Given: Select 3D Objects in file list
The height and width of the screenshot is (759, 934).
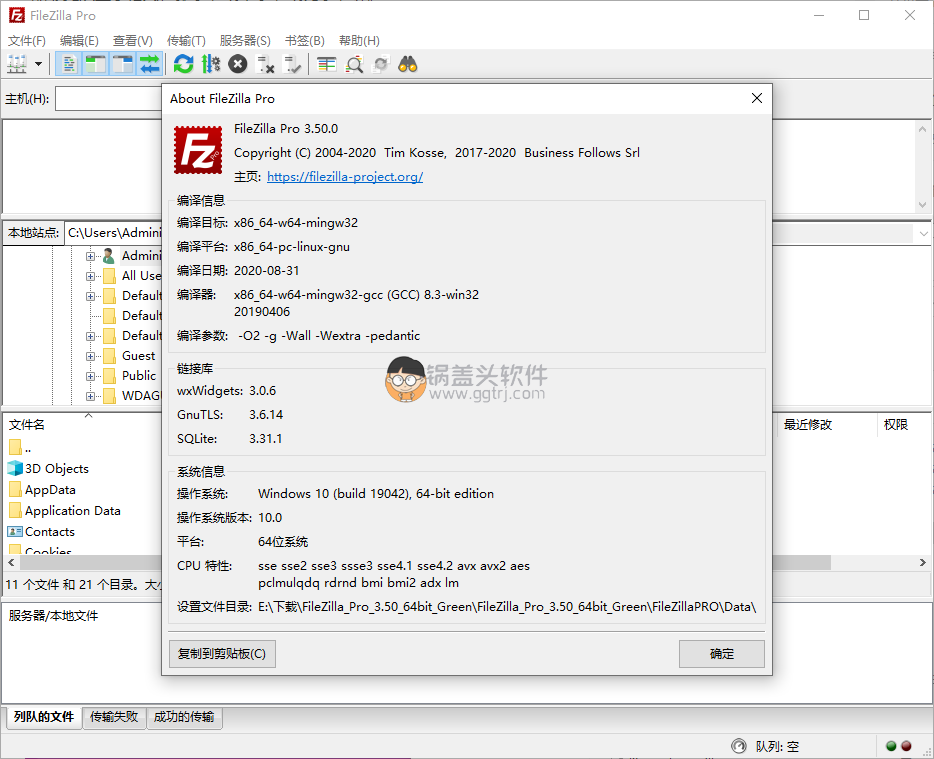Looking at the screenshot, I should click(x=57, y=468).
